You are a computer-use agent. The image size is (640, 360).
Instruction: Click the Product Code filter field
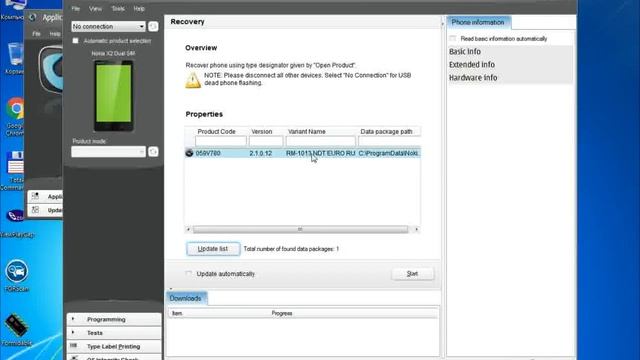220,141
